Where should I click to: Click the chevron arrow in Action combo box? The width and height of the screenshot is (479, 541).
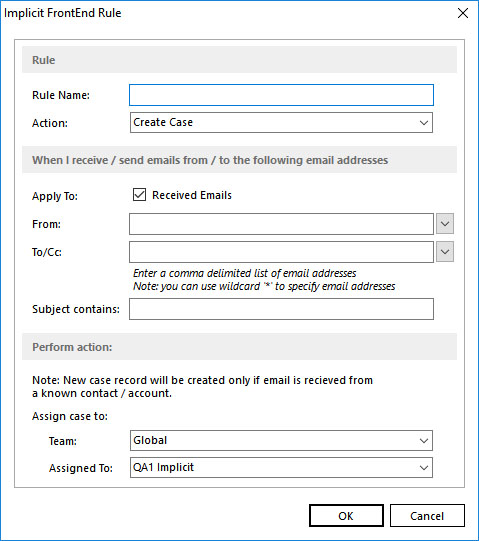tap(424, 122)
